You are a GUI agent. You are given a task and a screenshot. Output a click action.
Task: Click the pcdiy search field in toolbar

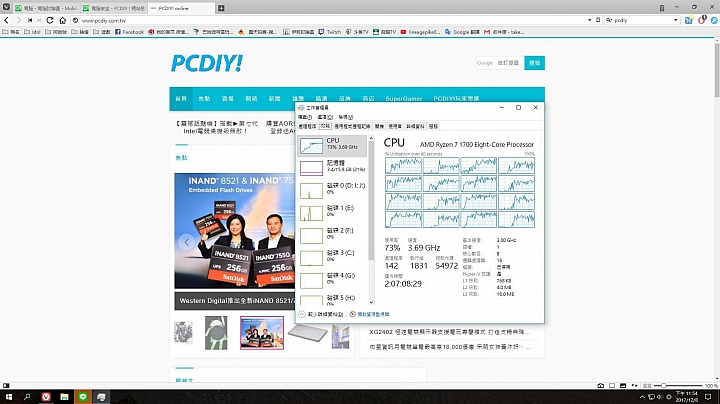(642, 20)
